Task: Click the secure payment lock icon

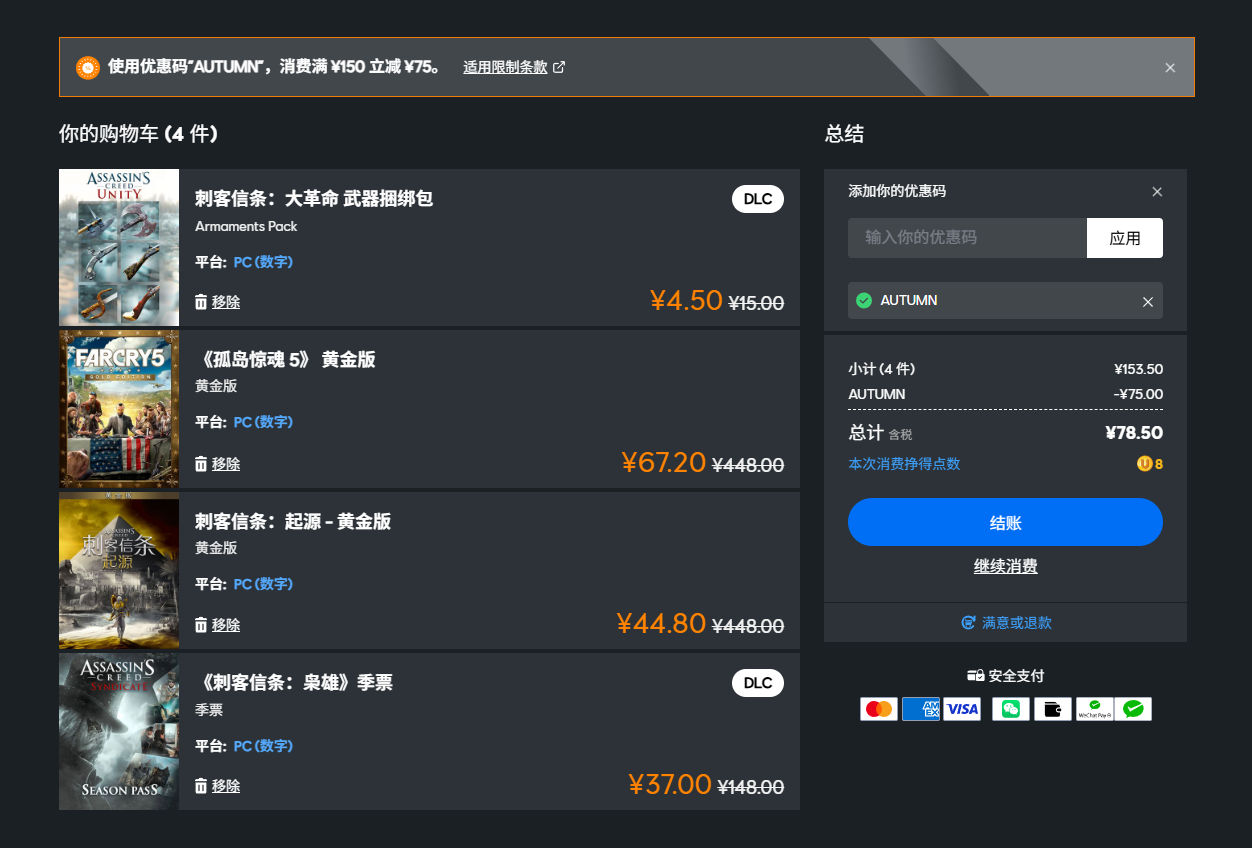Action: [976, 676]
